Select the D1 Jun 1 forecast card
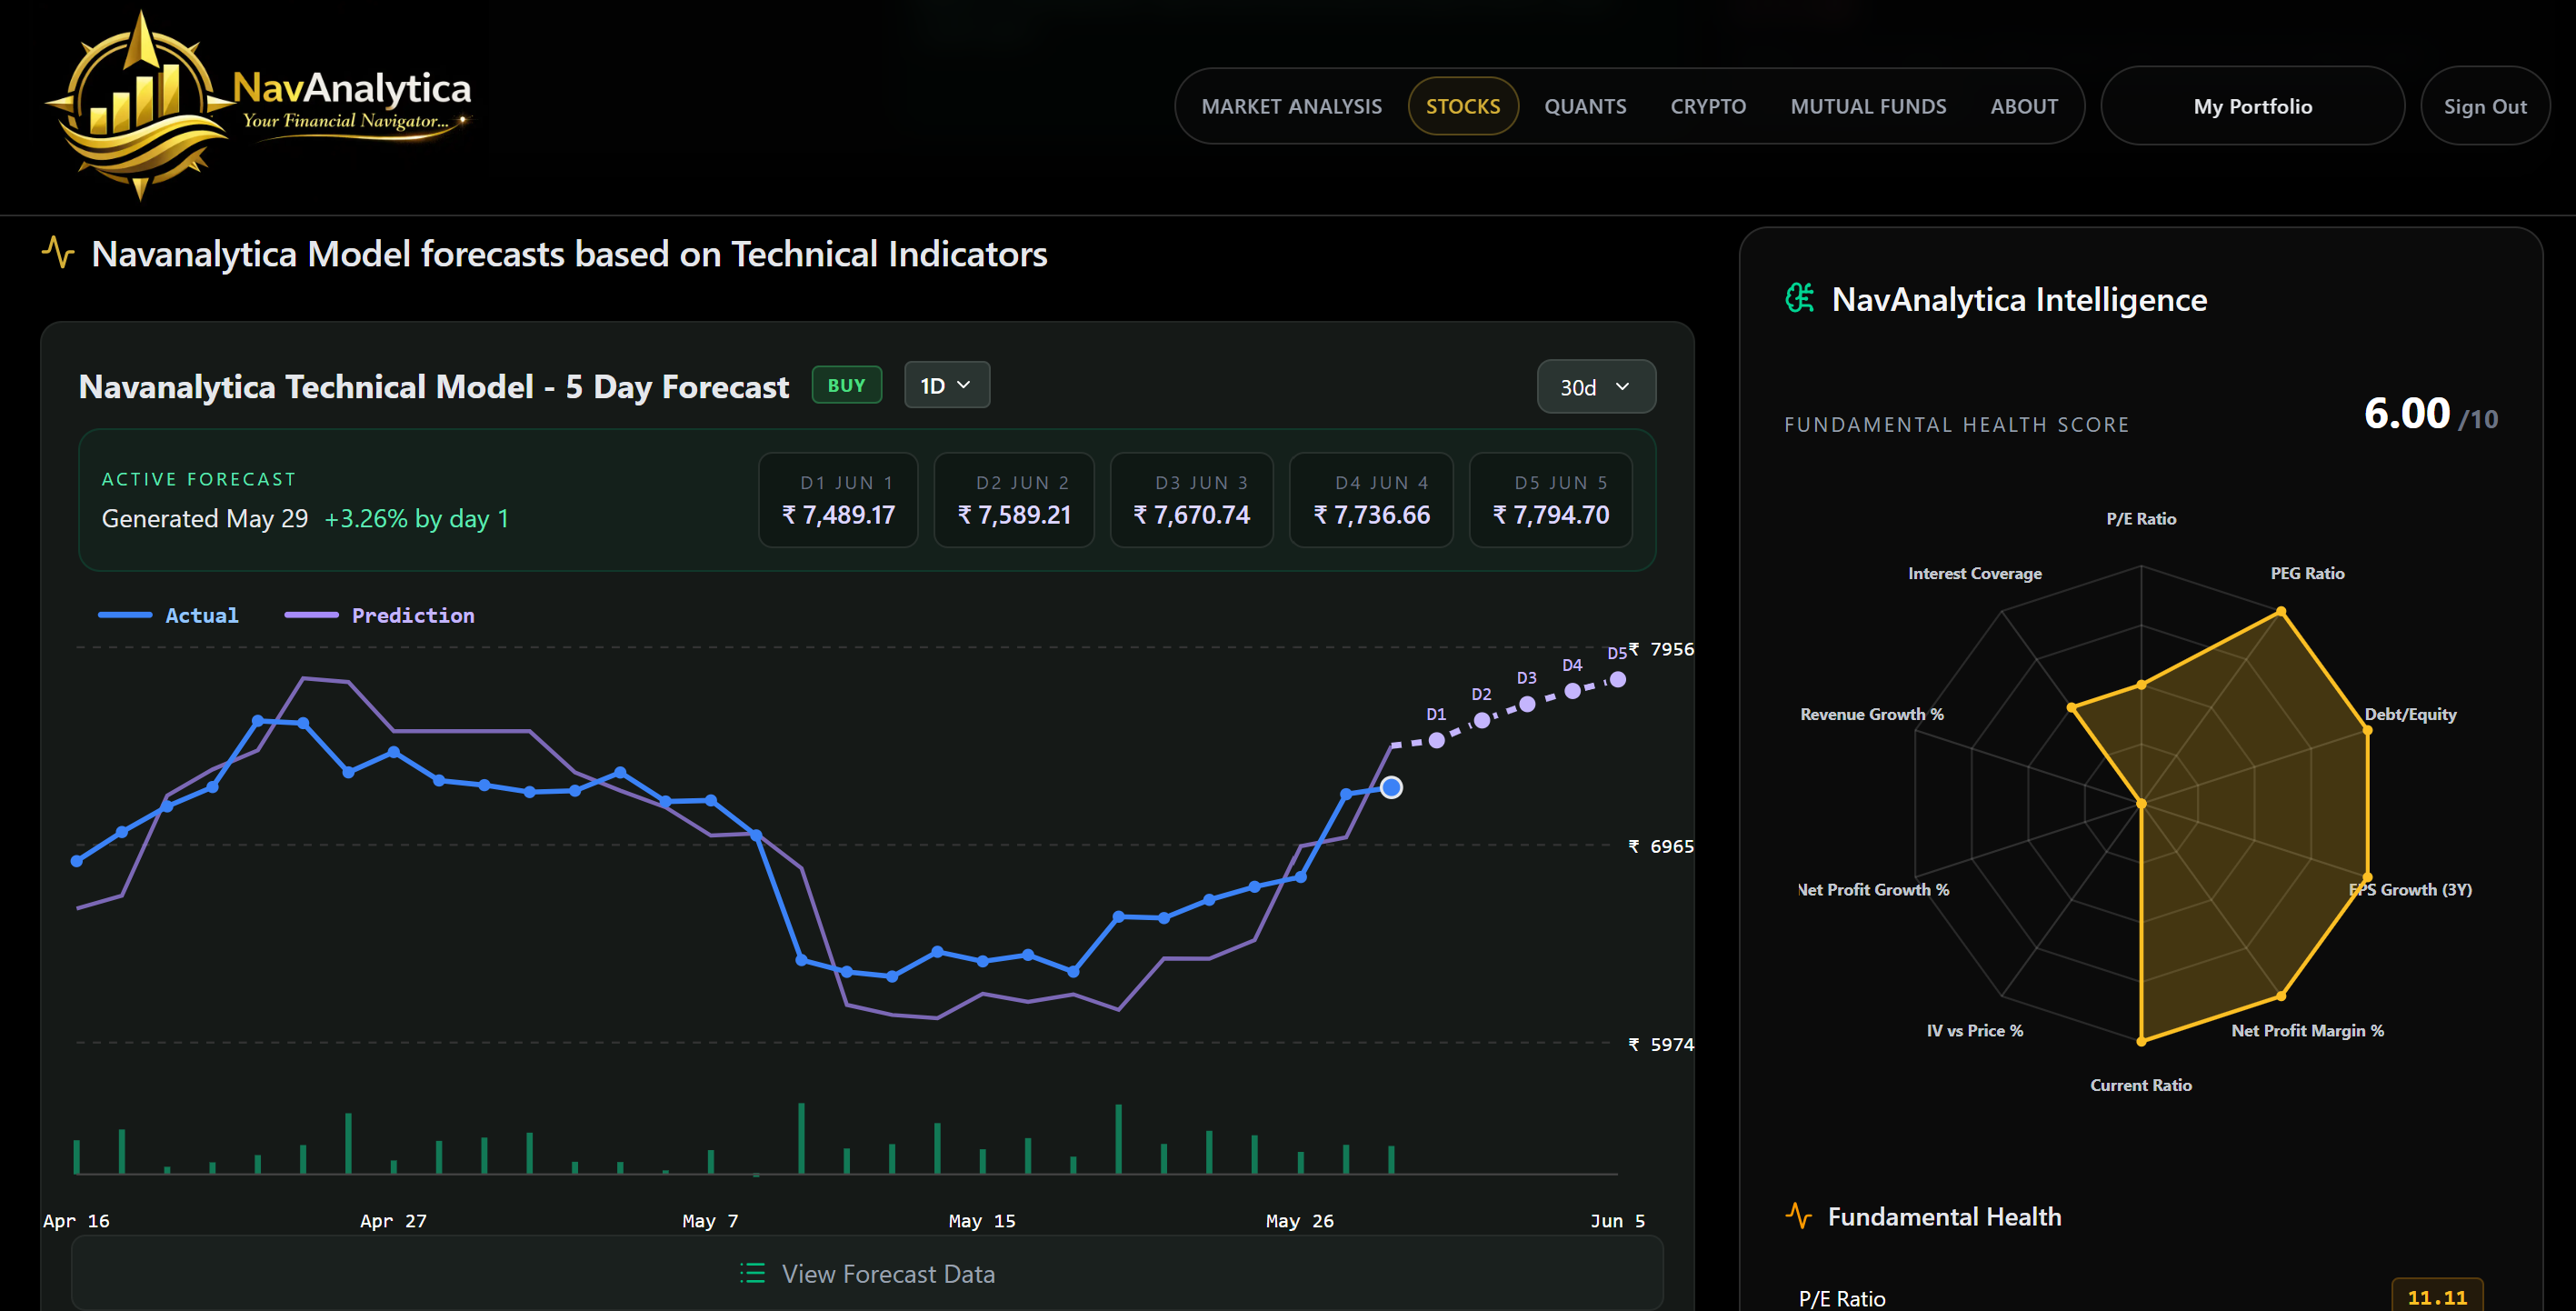The image size is (2576, 1311). click(838, 500)
